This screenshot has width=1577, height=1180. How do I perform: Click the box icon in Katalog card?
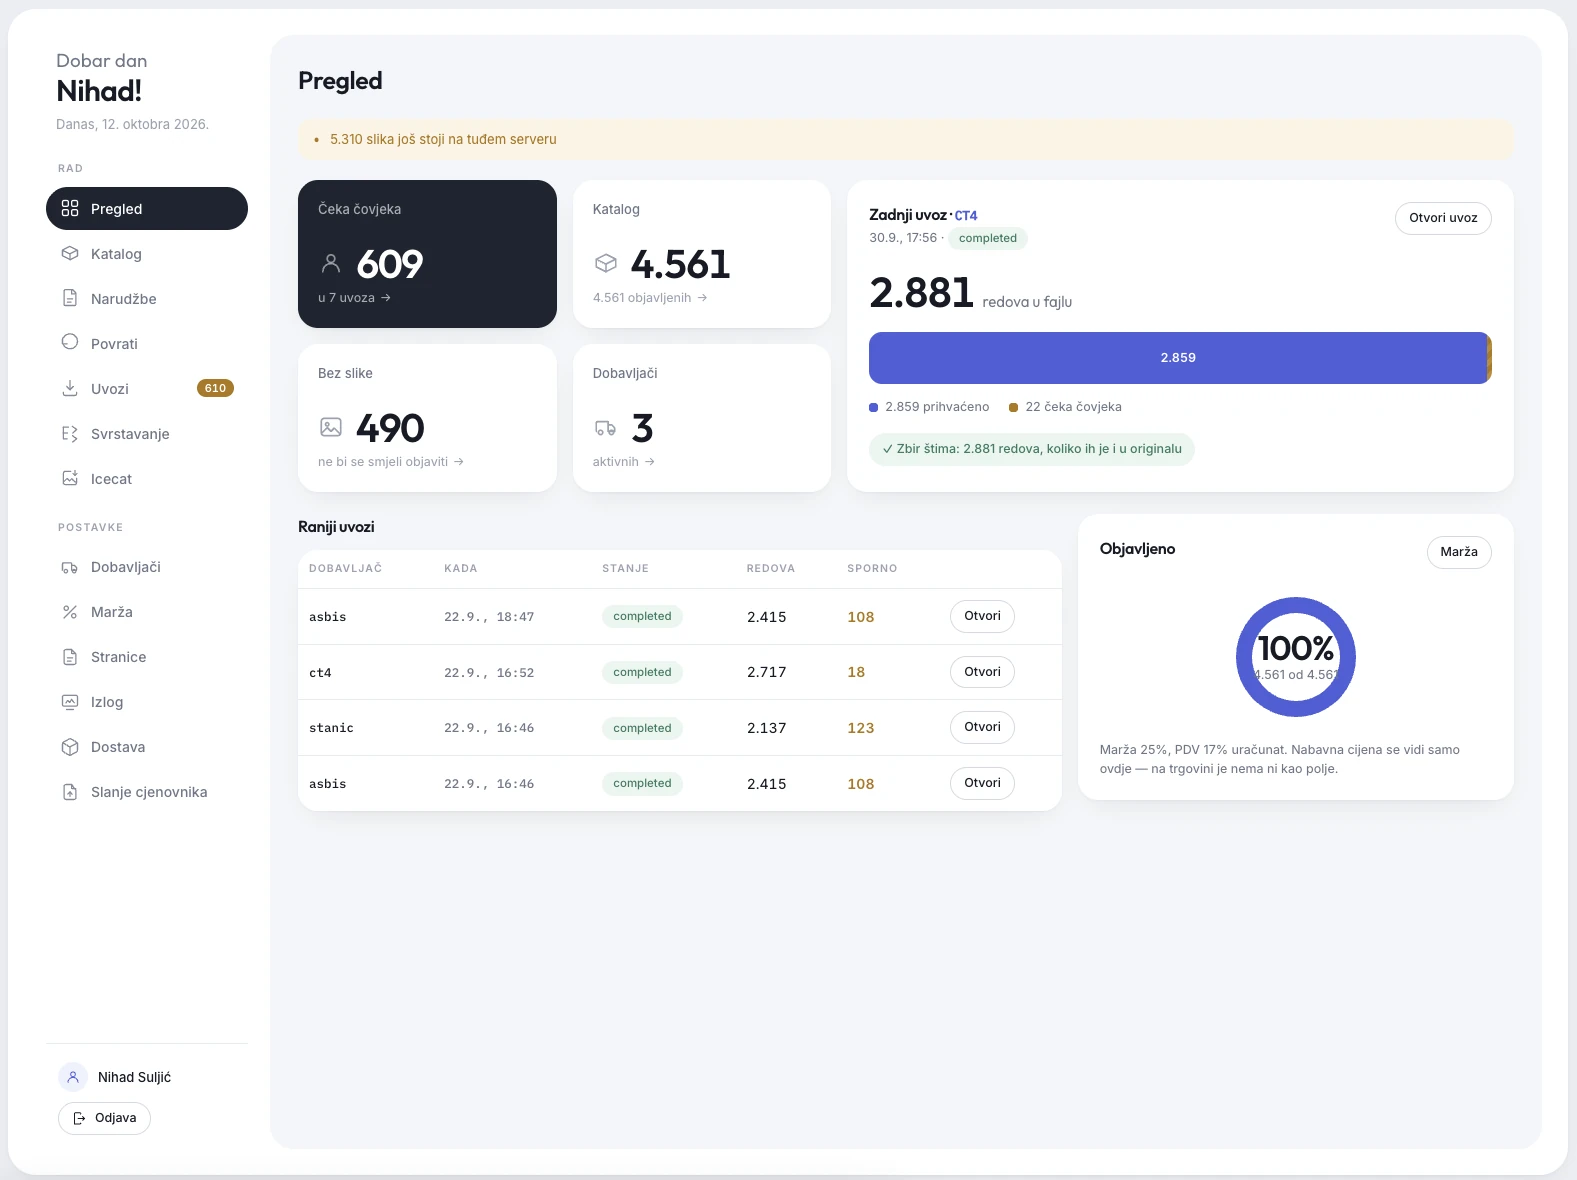coord(606,263)
